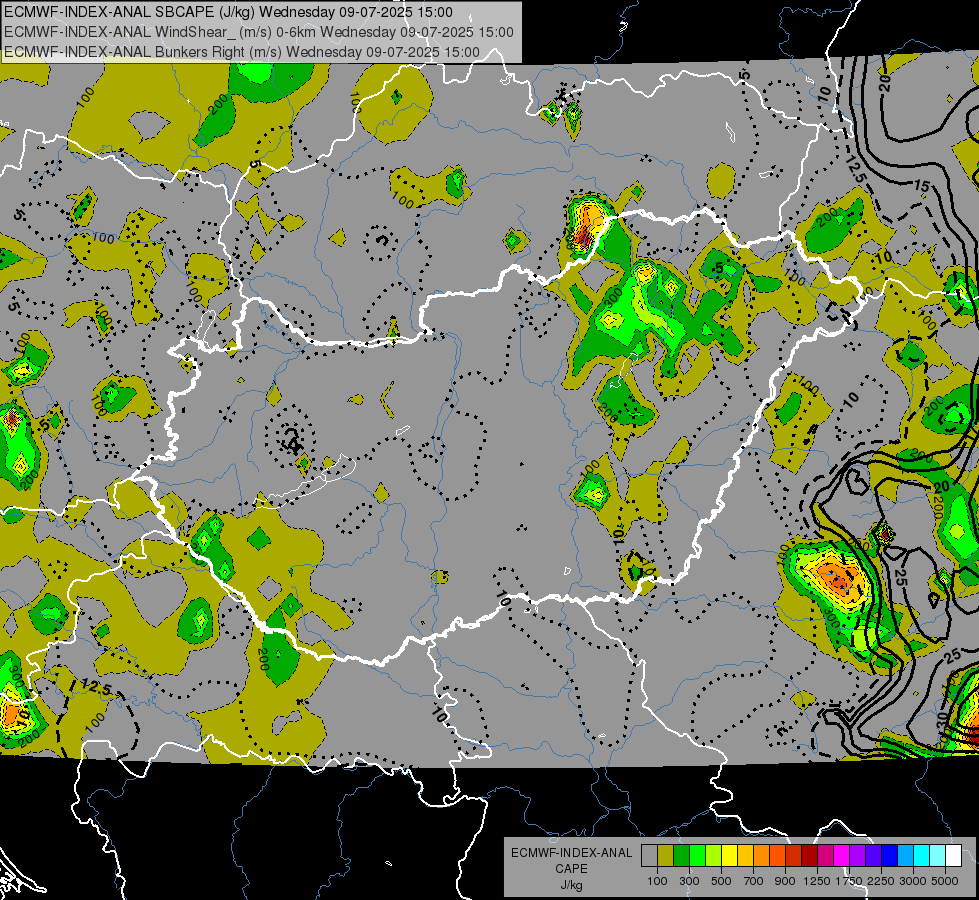
Task: Click the 1750 tick label under the legend
Action: (849, 881)
